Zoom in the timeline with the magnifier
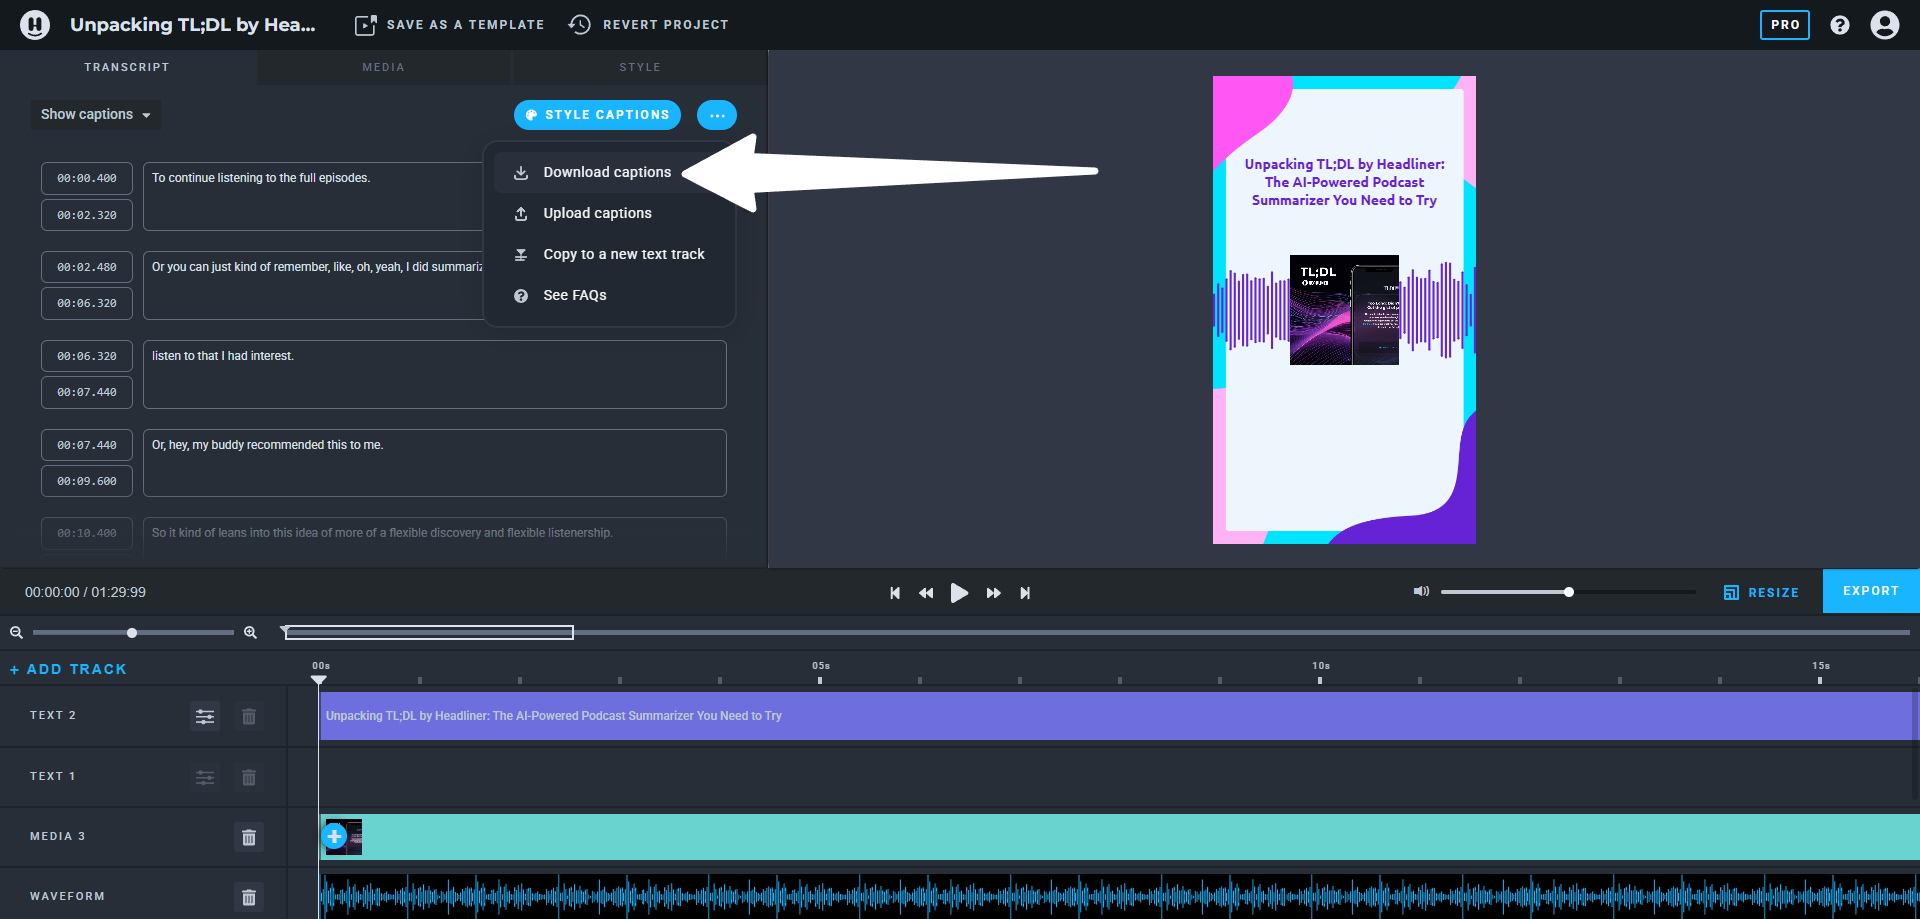This screenshot has width=1920, height=919. pyautogui.click(x=251, y=633)
